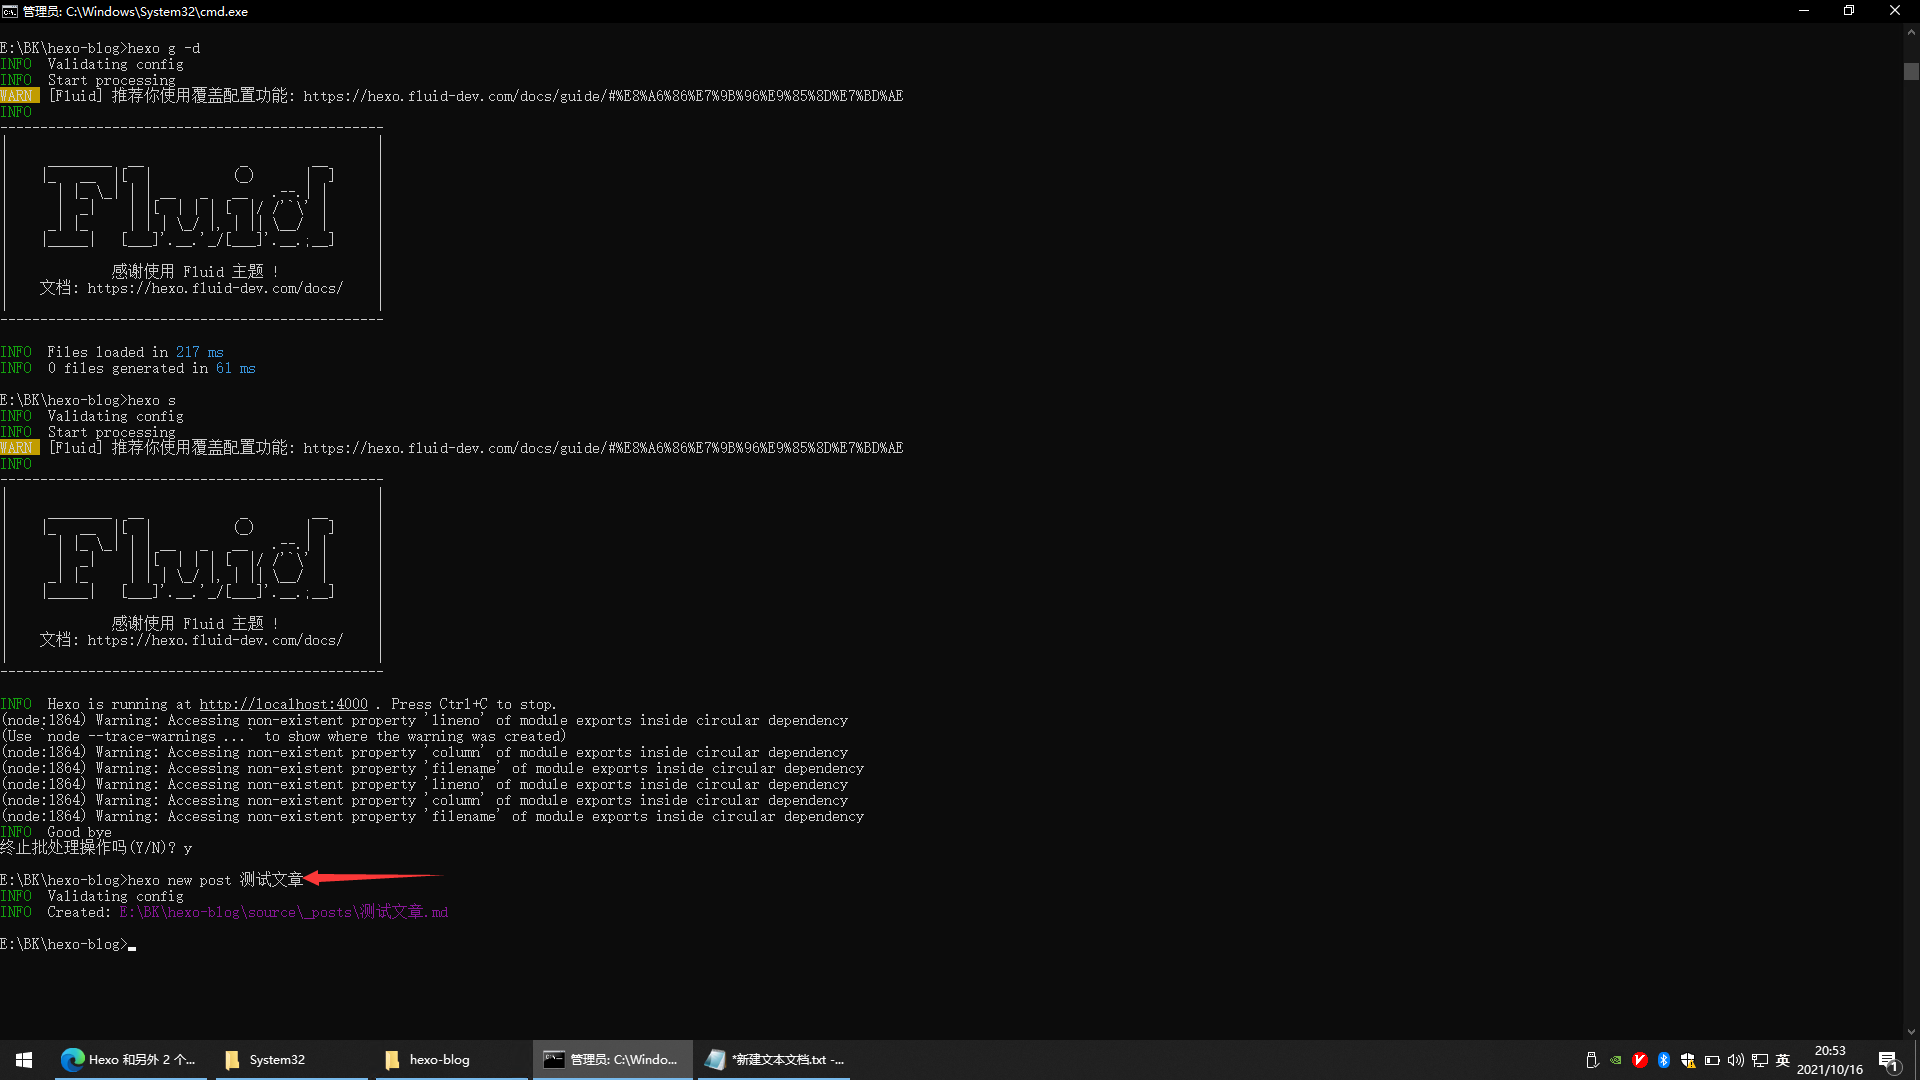1920x1080 pixels.
Task: Open the network connection tray icon
Action: tap(1760, 1060)
